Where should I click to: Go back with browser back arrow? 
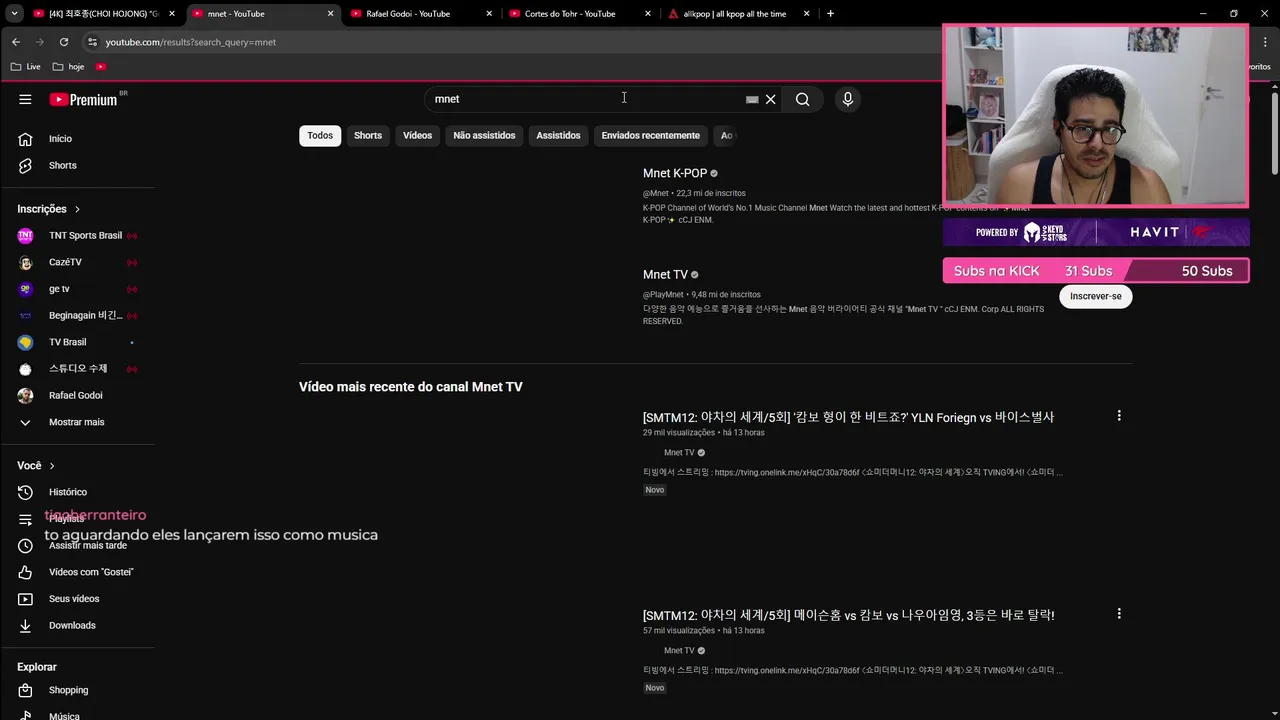(15, 42)
